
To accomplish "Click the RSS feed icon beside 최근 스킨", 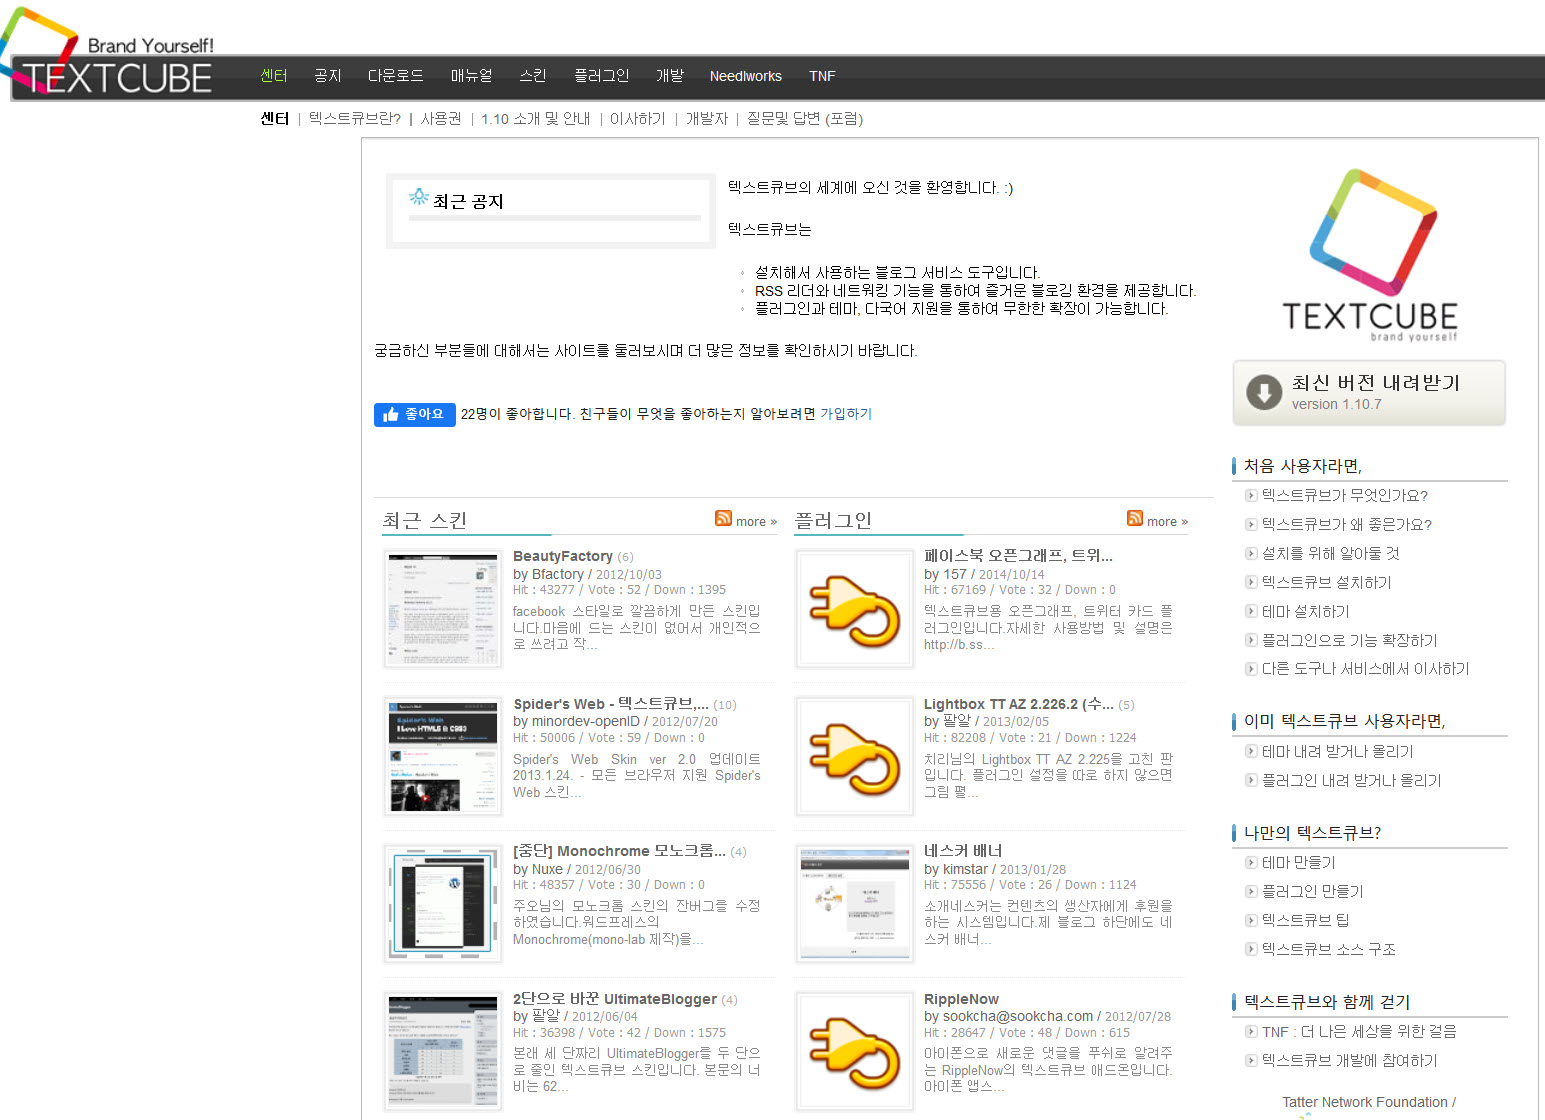I will 723,518.
